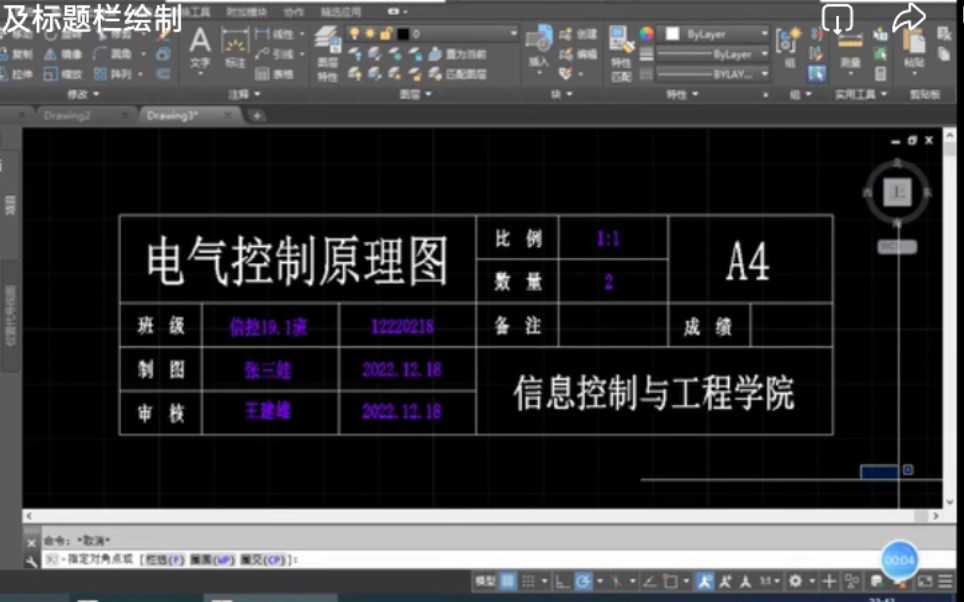Switch to the Drawing2 tab
The image size is (964, 602).
(67, 116)
